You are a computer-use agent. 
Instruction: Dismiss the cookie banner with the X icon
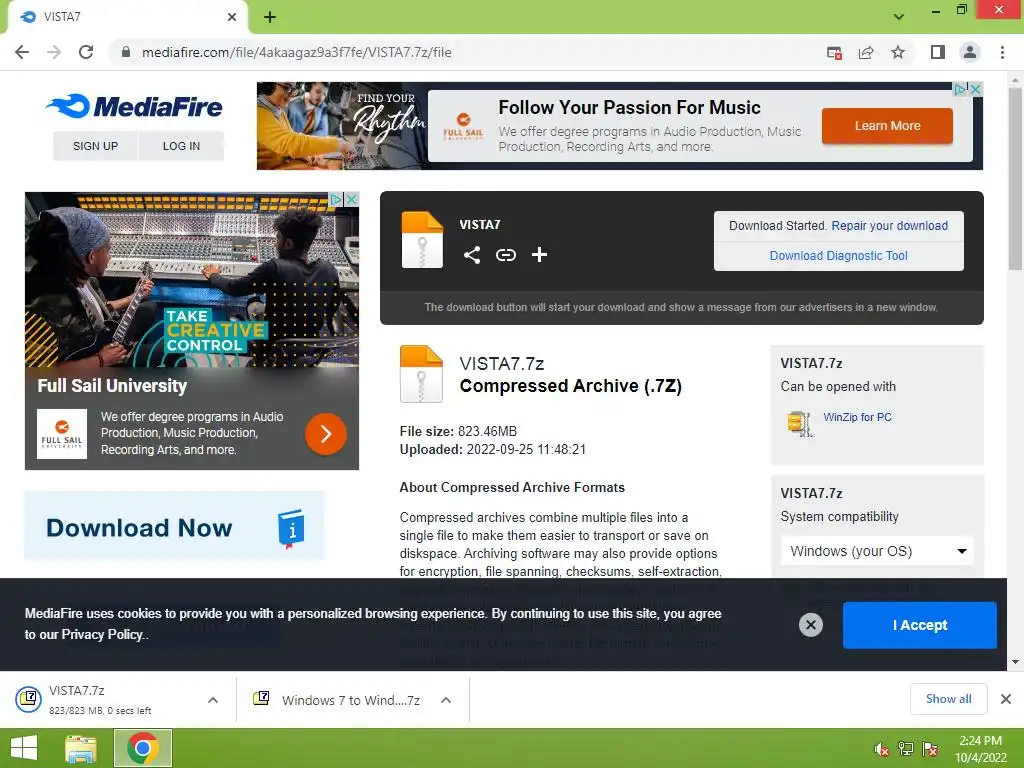click(810, 625)
